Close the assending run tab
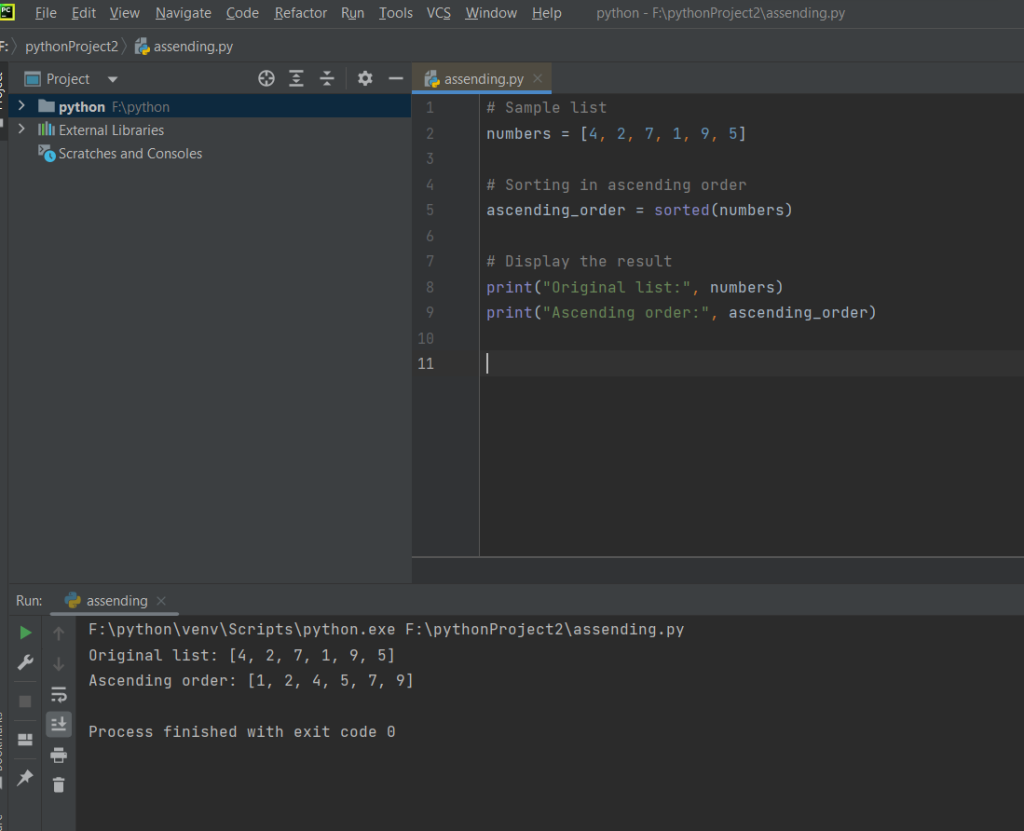Image resolution: width=1024 pixels, height=831 pixels. (162, 601)
